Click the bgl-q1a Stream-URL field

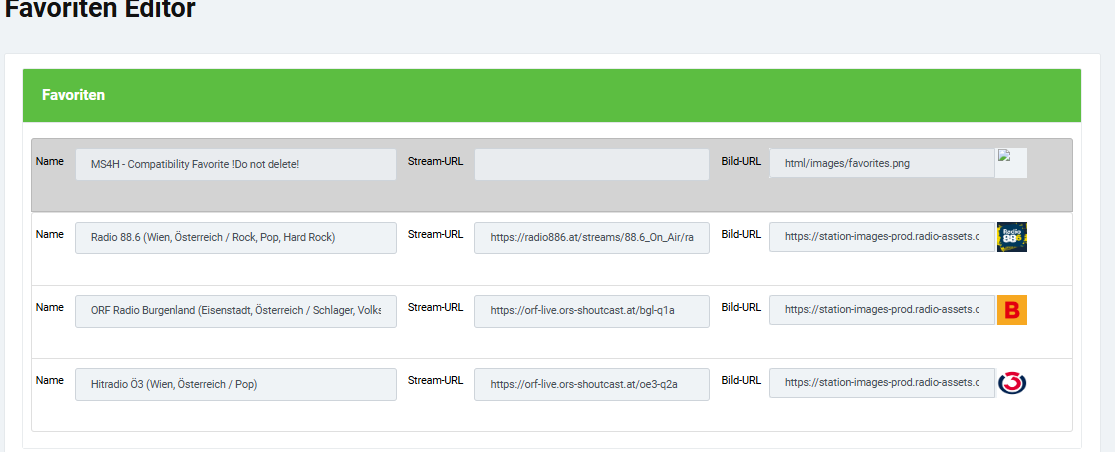tap(592, 311)
